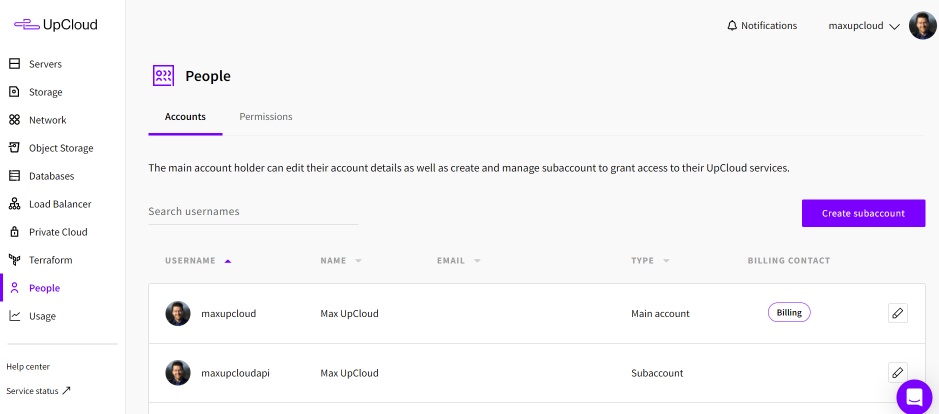The height and width of the screenshot is (414, 939).
Task: Select the Accounts tab
Action: pyautogui.click(x=185, y=117)
